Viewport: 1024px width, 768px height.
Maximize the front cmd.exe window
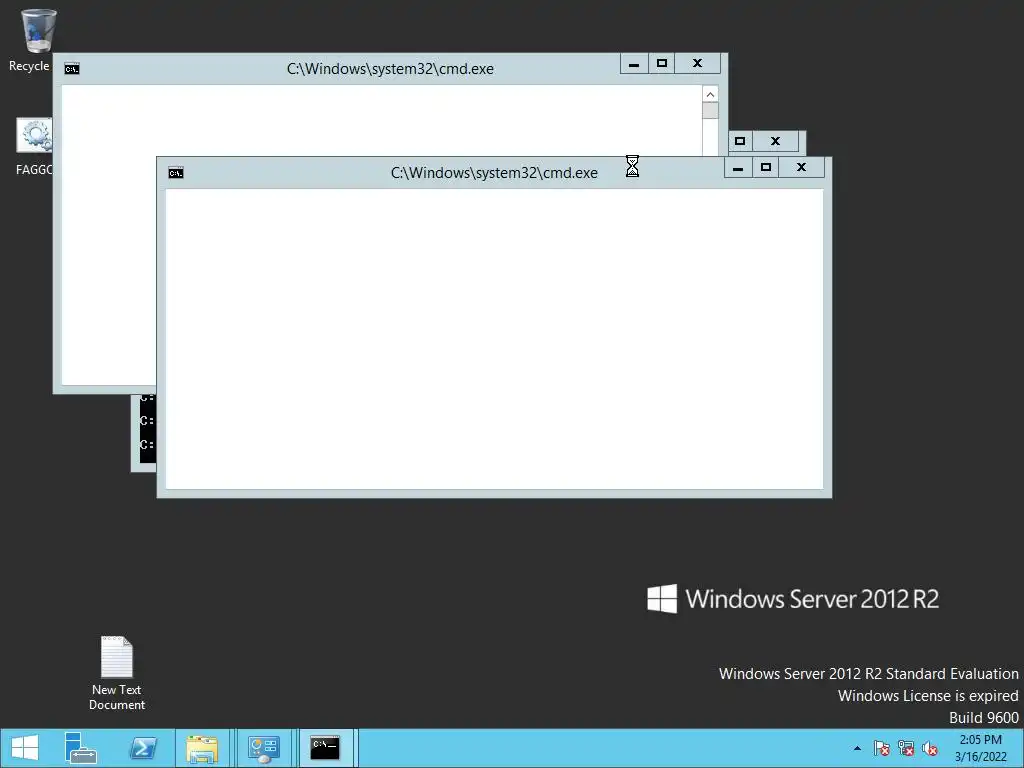point(766,168)
